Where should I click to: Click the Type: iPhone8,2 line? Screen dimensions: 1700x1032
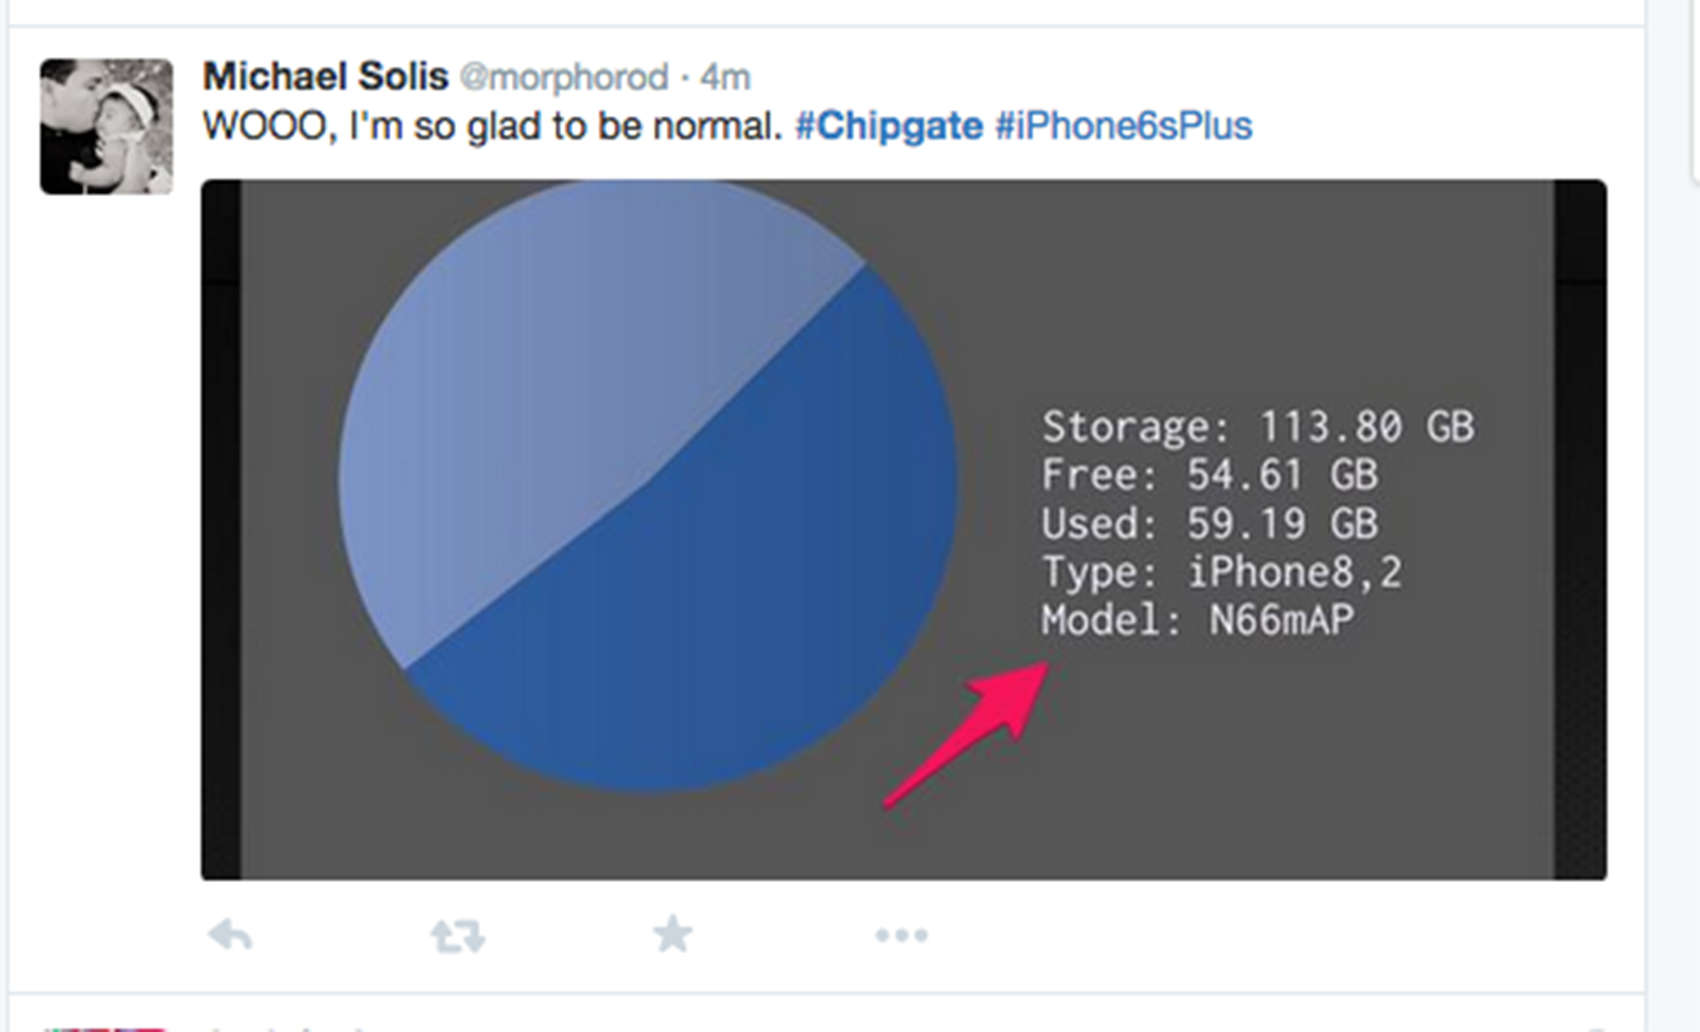[x=1221, y=572]
